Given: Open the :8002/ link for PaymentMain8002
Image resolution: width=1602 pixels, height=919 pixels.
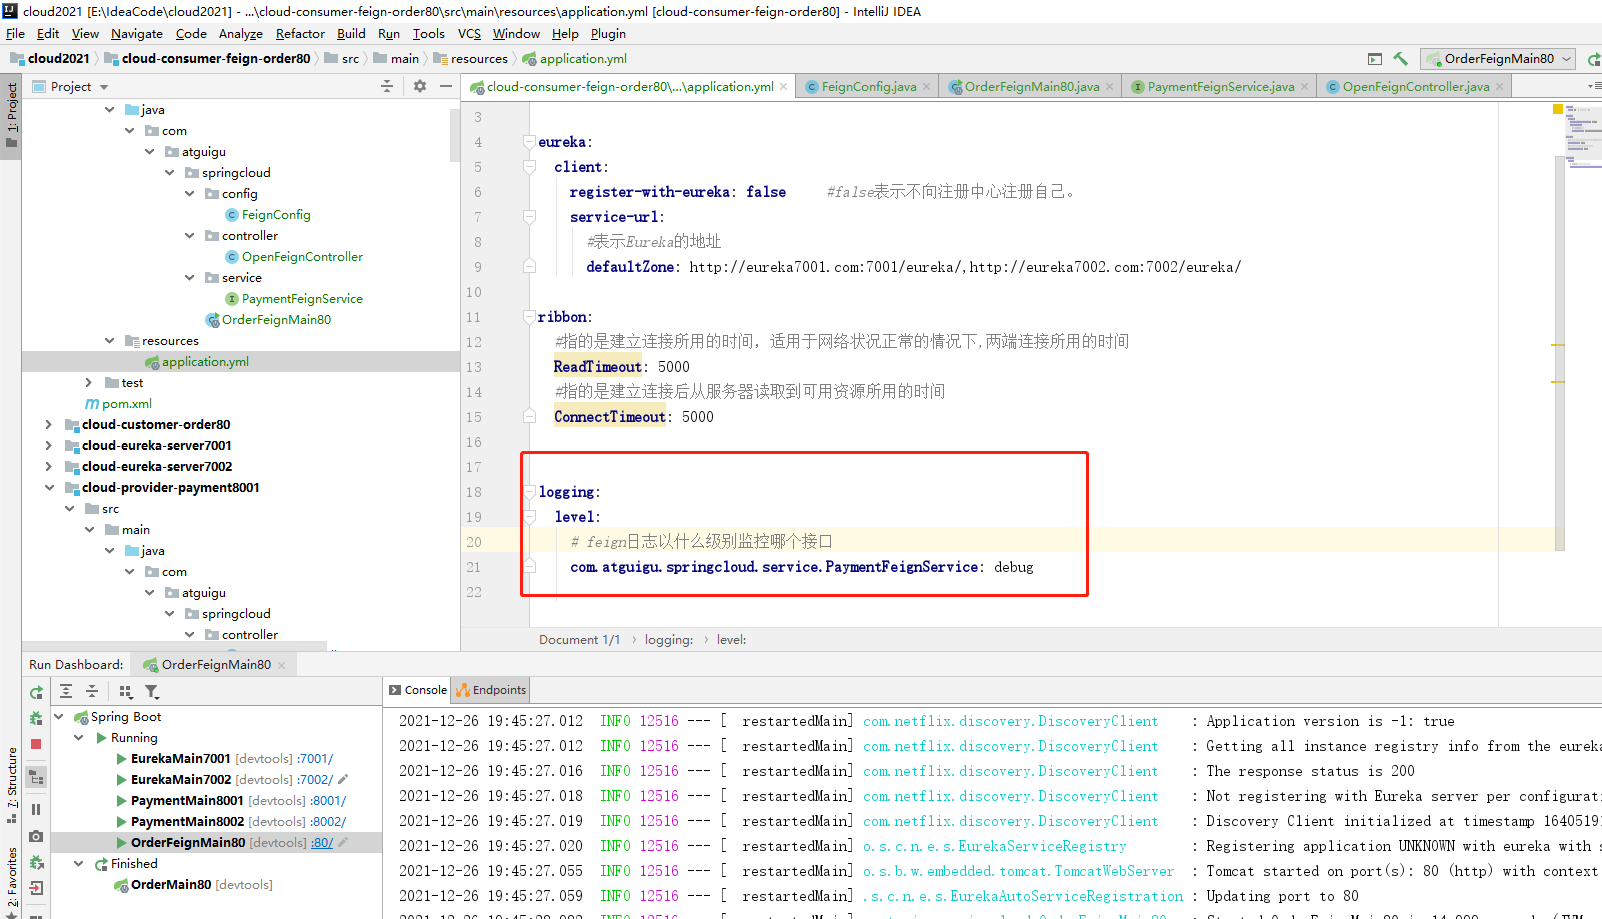Looking at the screenshot, I should pyautogui.click(x=328, y=822).
